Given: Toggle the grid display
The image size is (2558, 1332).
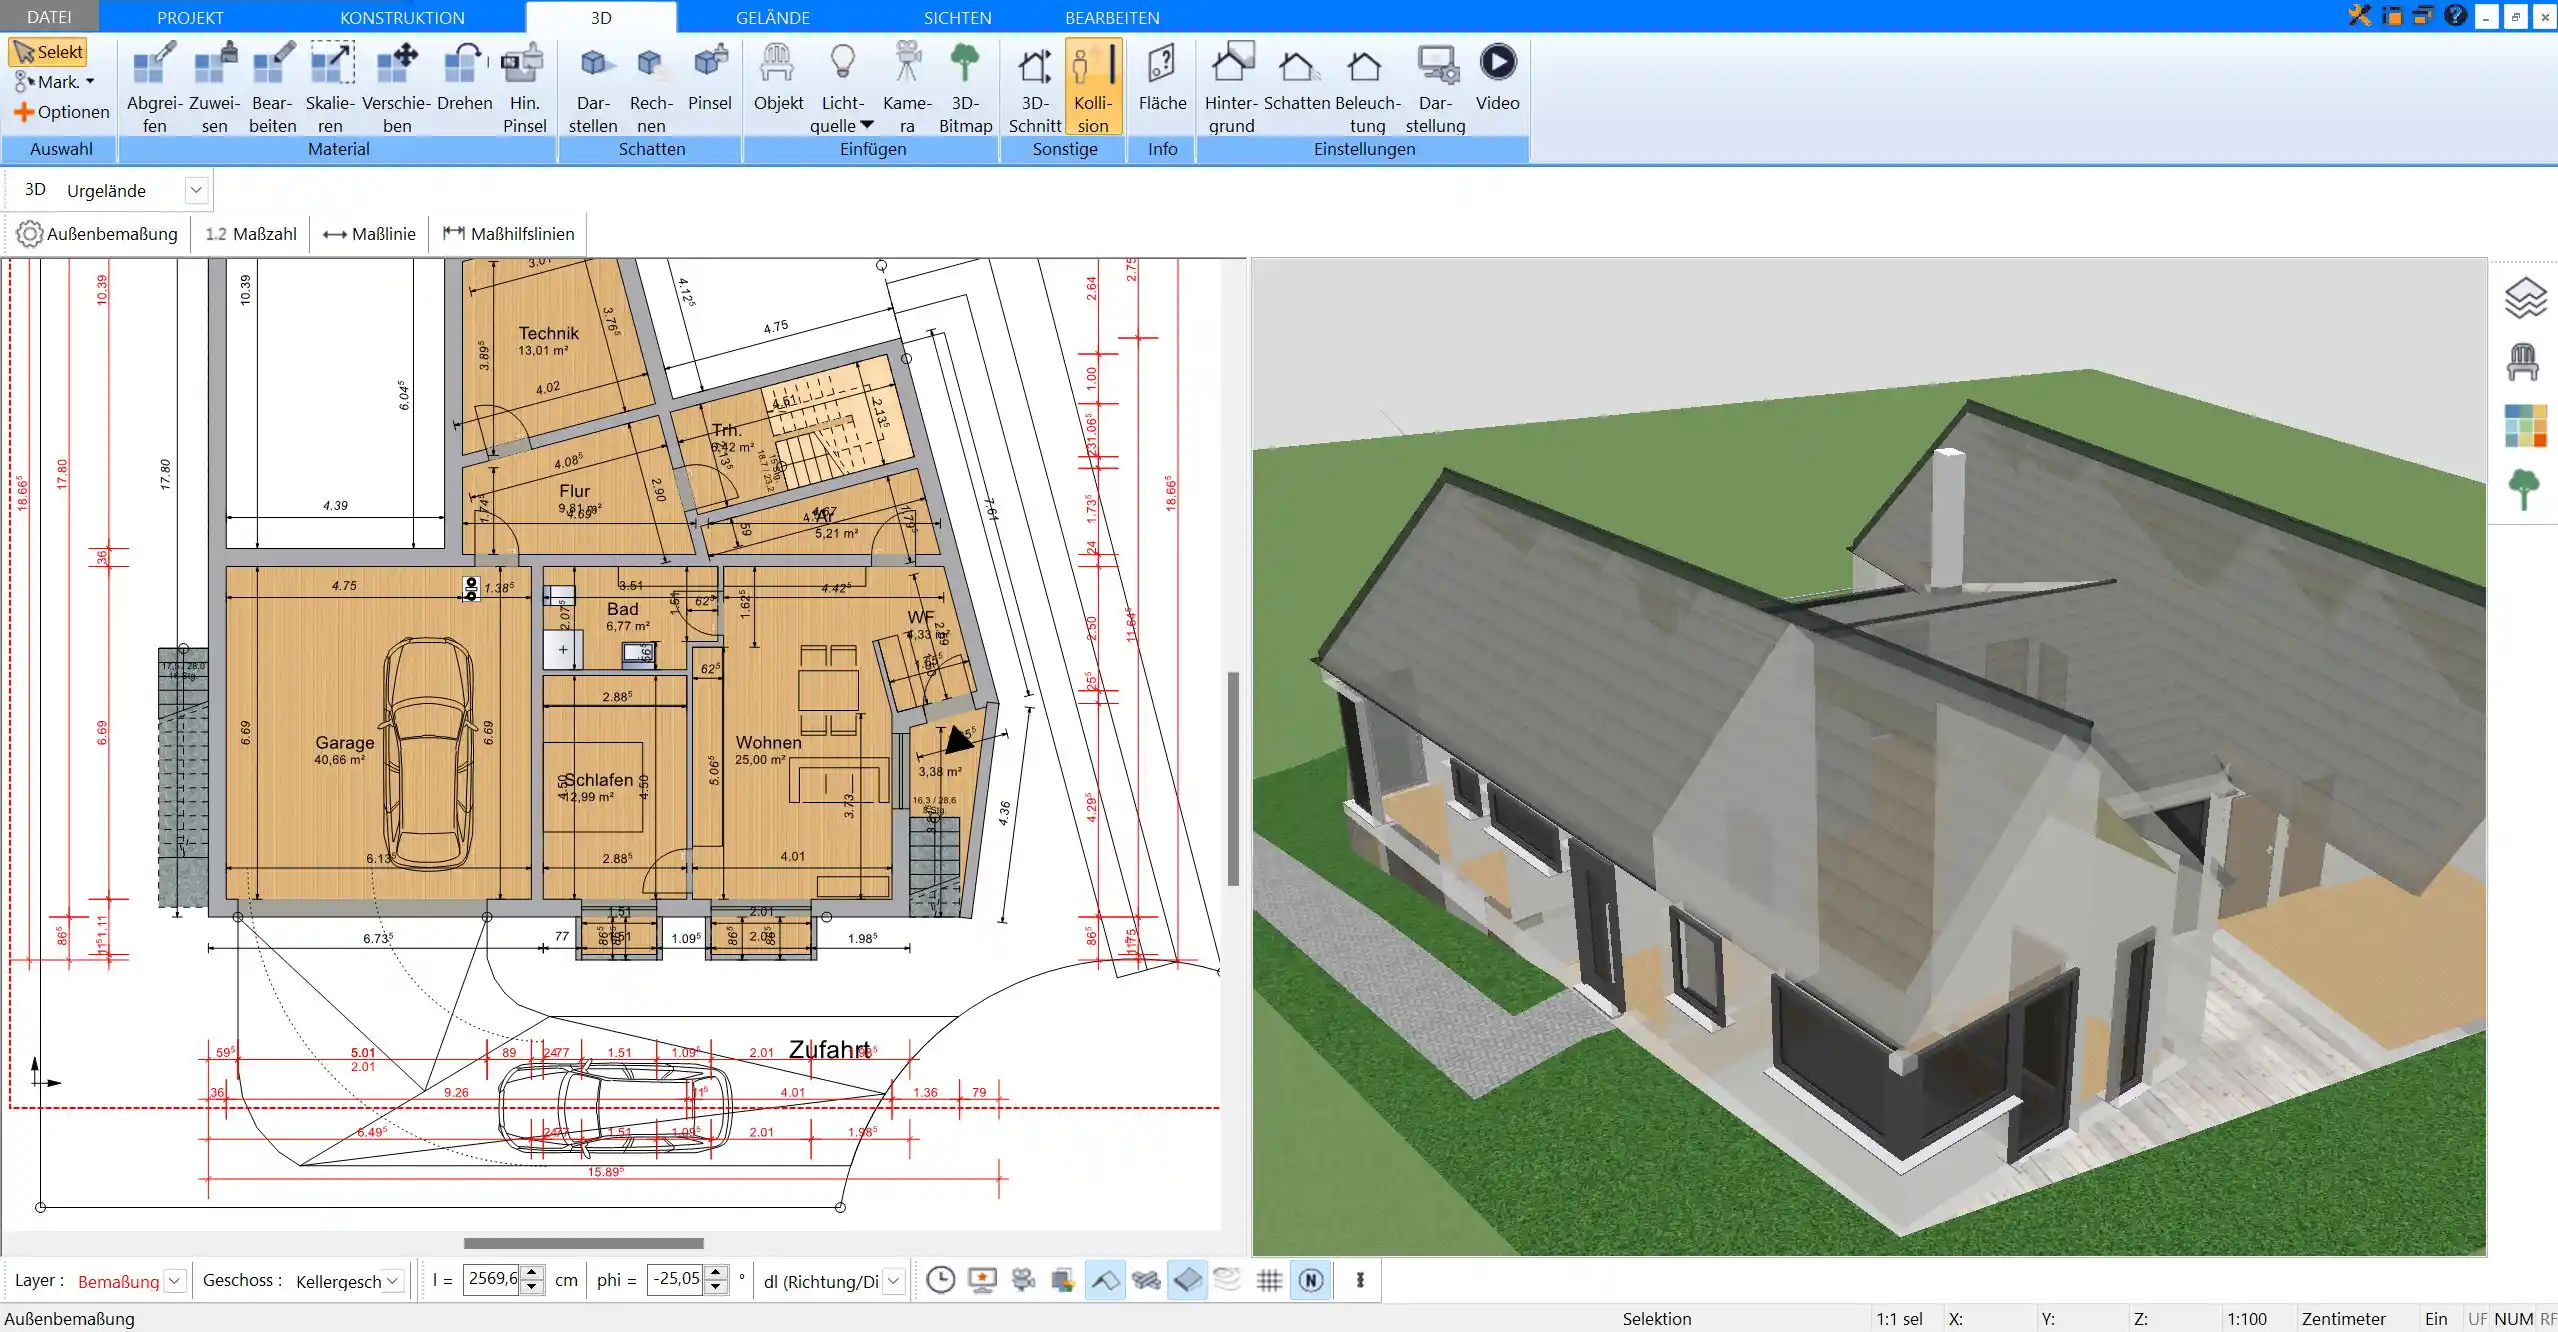Looking at the screenshot, I should [x=1269, y=1280].
